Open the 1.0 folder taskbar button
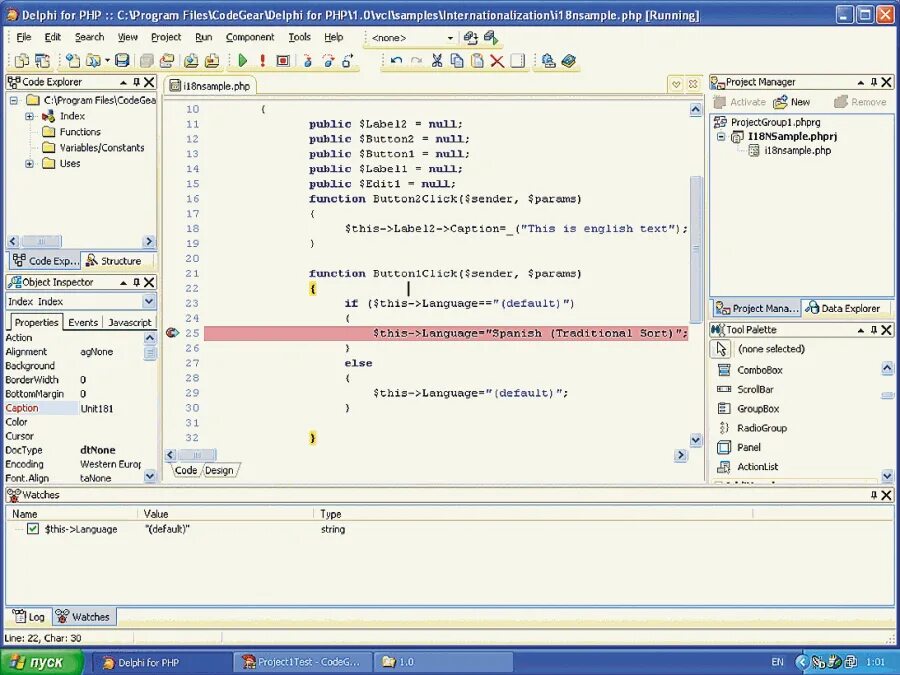The height and width of the screenshot is (675, 900). (x=442, y=662)
